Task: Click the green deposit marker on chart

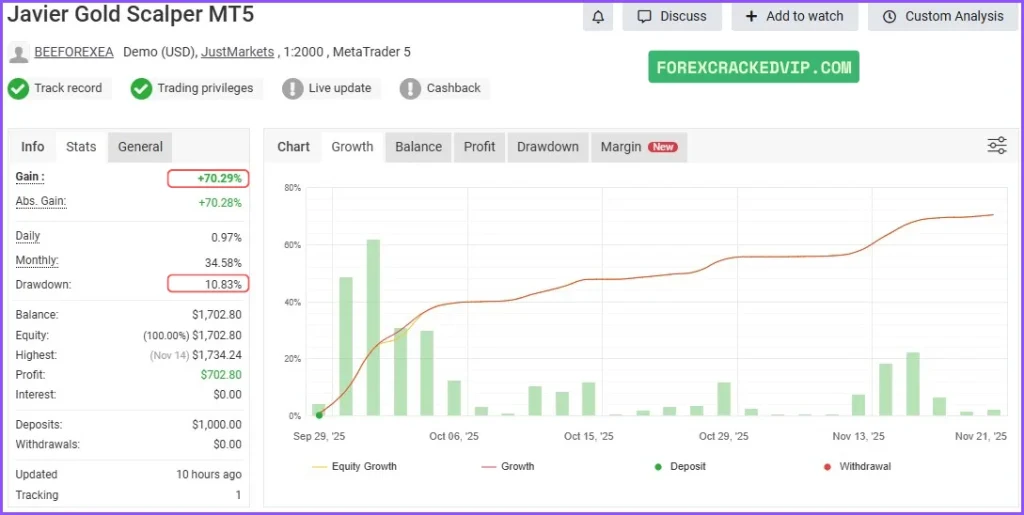Action: (x=319, y=415)
